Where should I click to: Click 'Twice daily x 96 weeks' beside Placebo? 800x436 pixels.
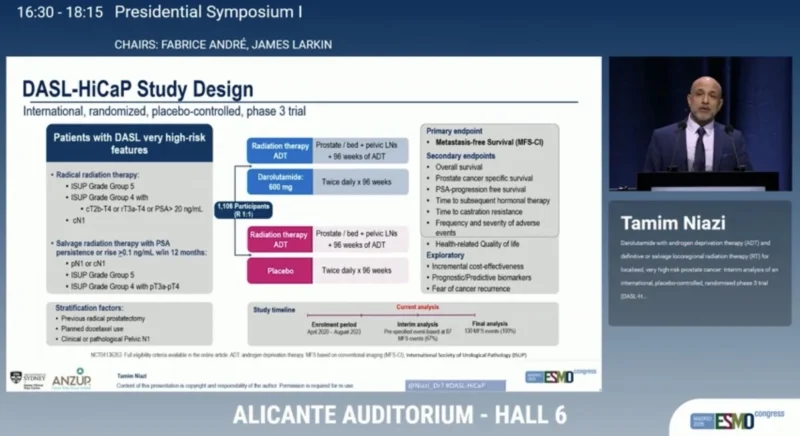(x=357, y=271)
